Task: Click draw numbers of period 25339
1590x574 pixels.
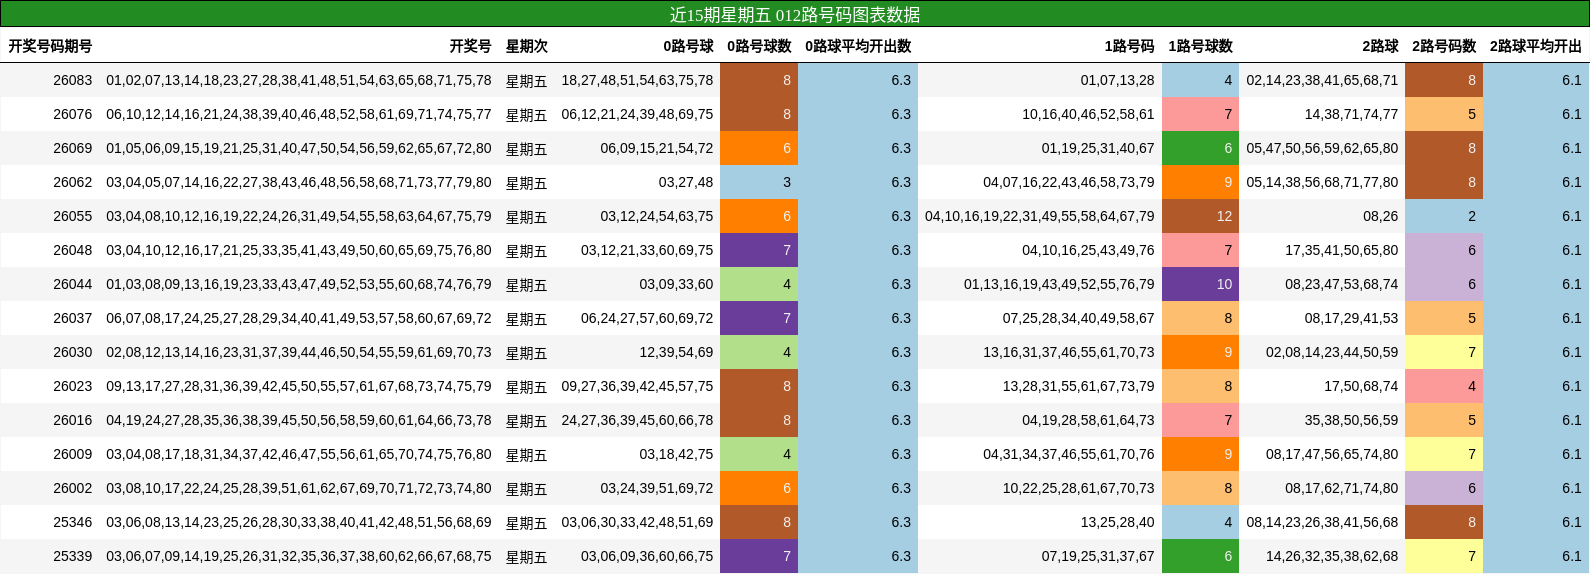Action: tap(299, 556)
